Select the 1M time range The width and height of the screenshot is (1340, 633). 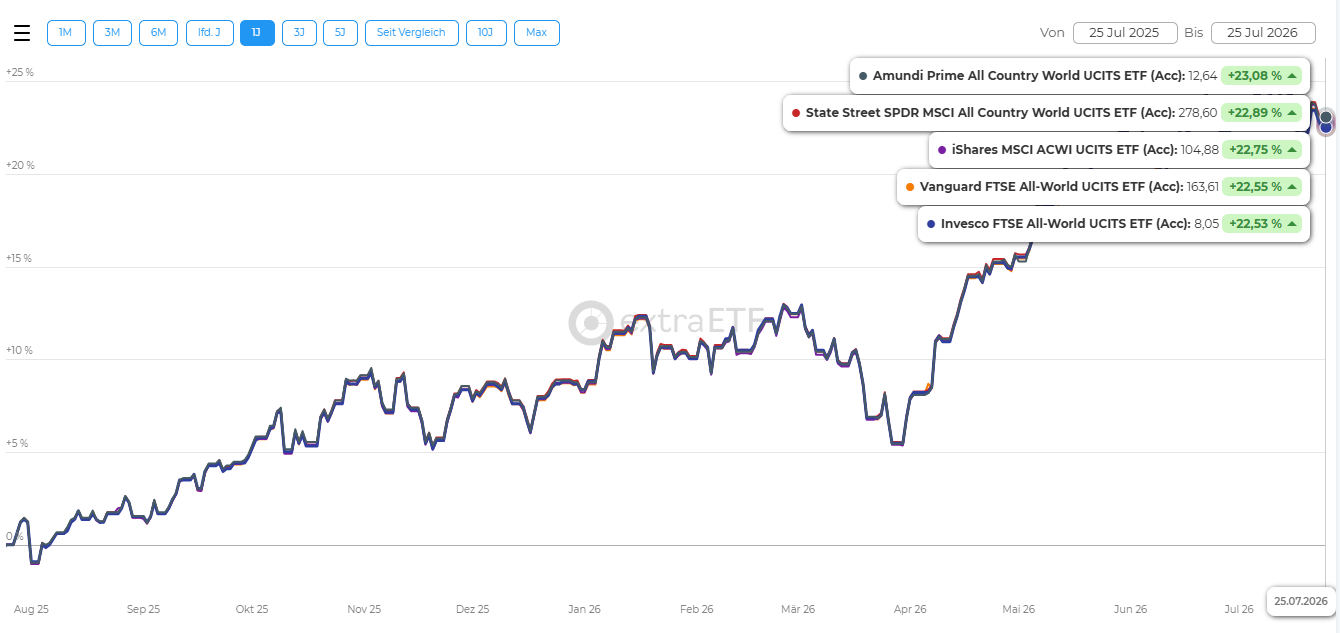(x=66, y=33)
